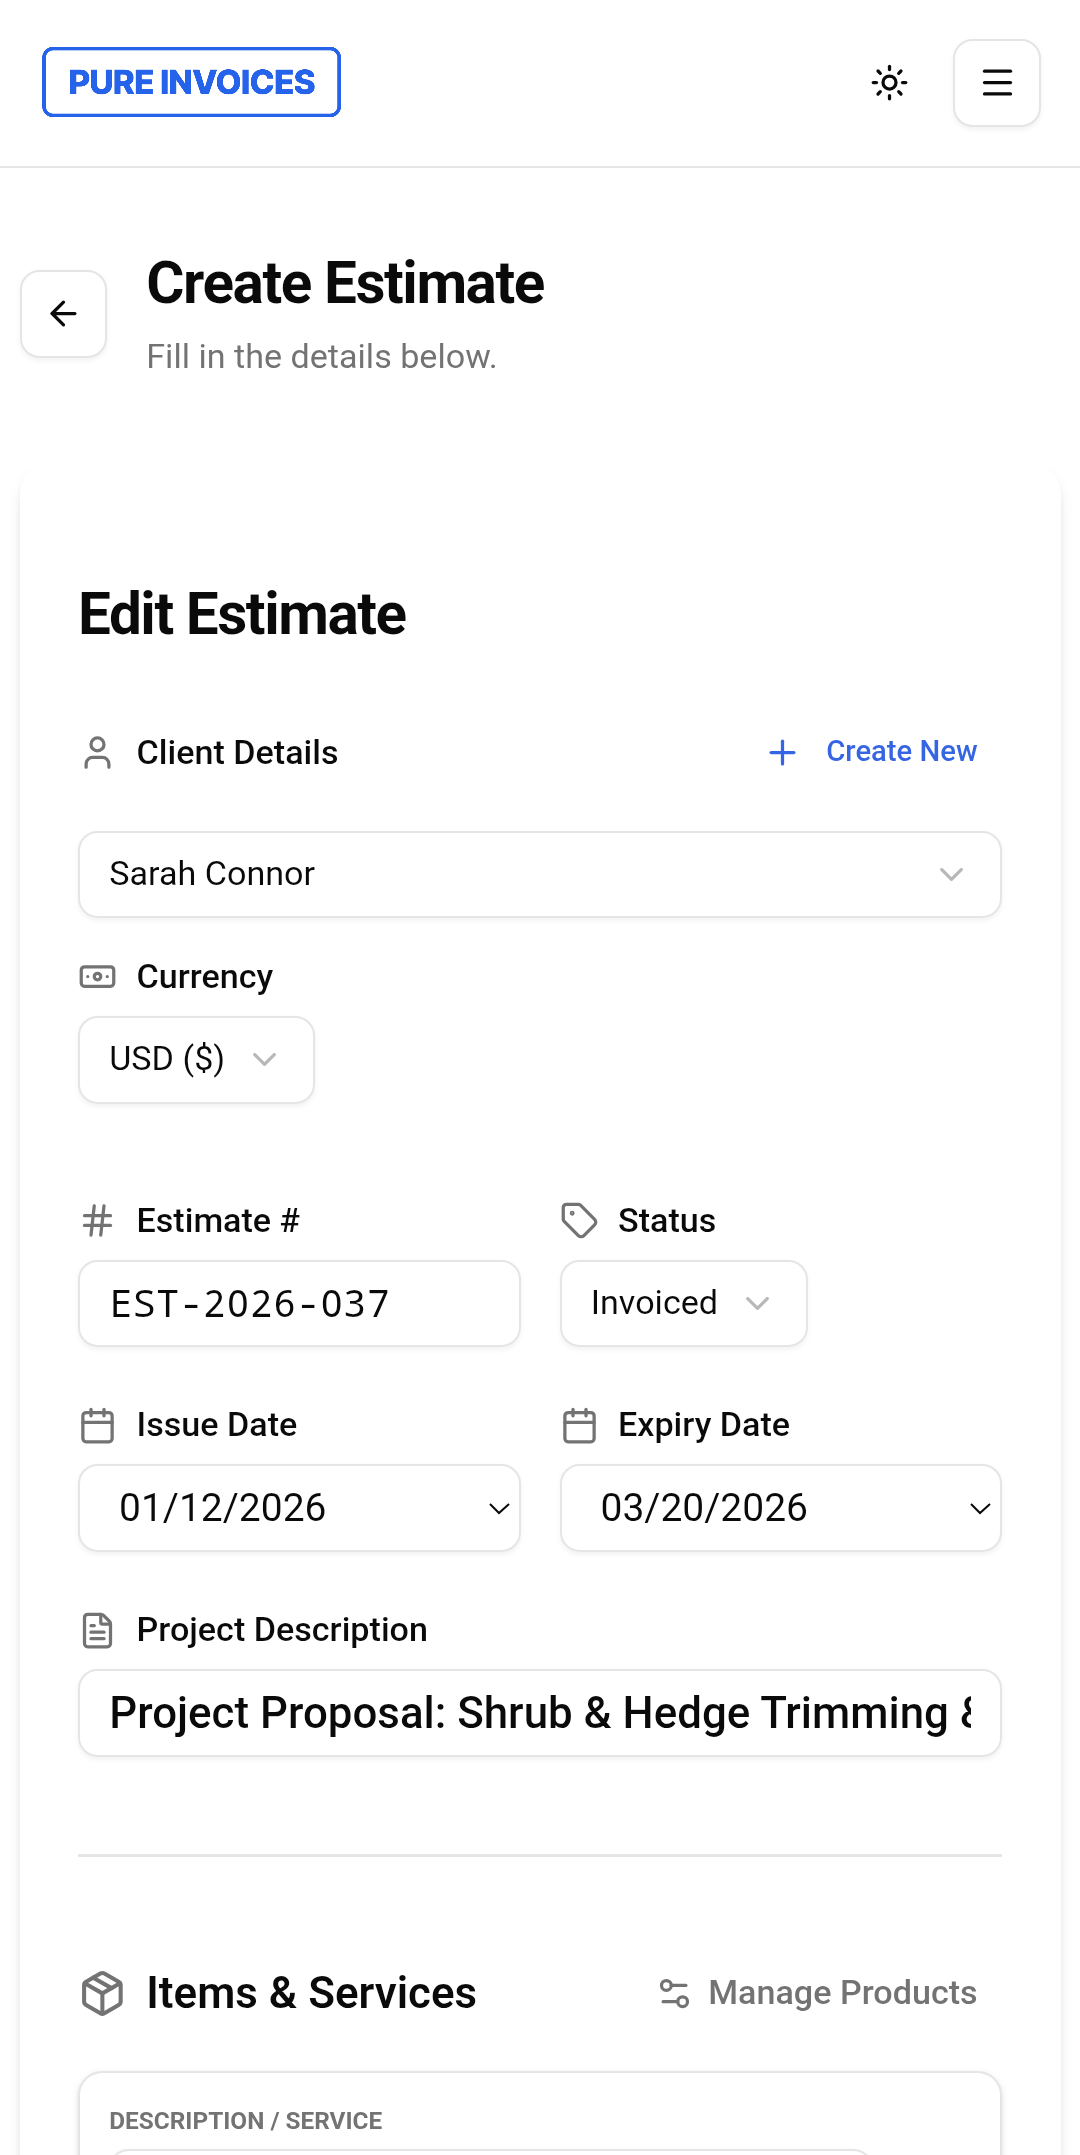This screenshot has height=2155, width=1080.
Task: Open the Invoiced status dropdown
Action: coord(683,1303)
